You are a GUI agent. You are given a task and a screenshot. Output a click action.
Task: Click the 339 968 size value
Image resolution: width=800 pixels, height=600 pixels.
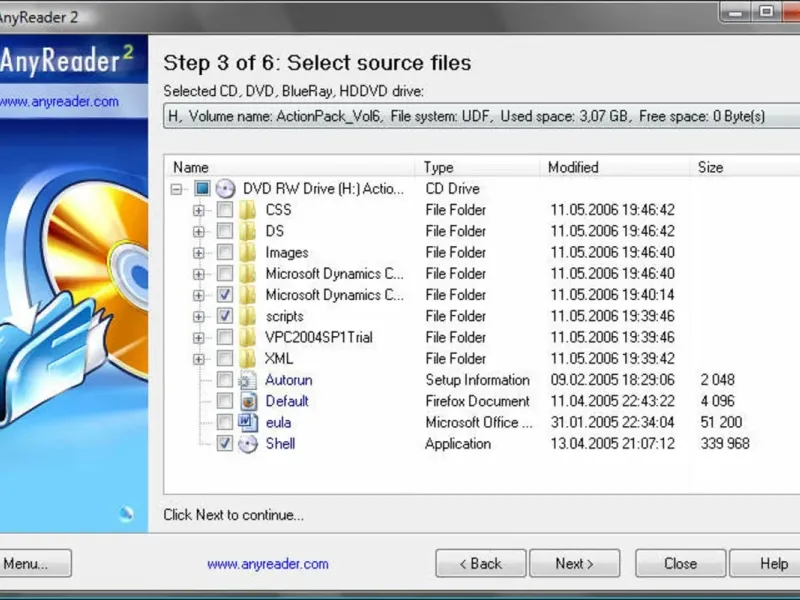tap(725, 444)
